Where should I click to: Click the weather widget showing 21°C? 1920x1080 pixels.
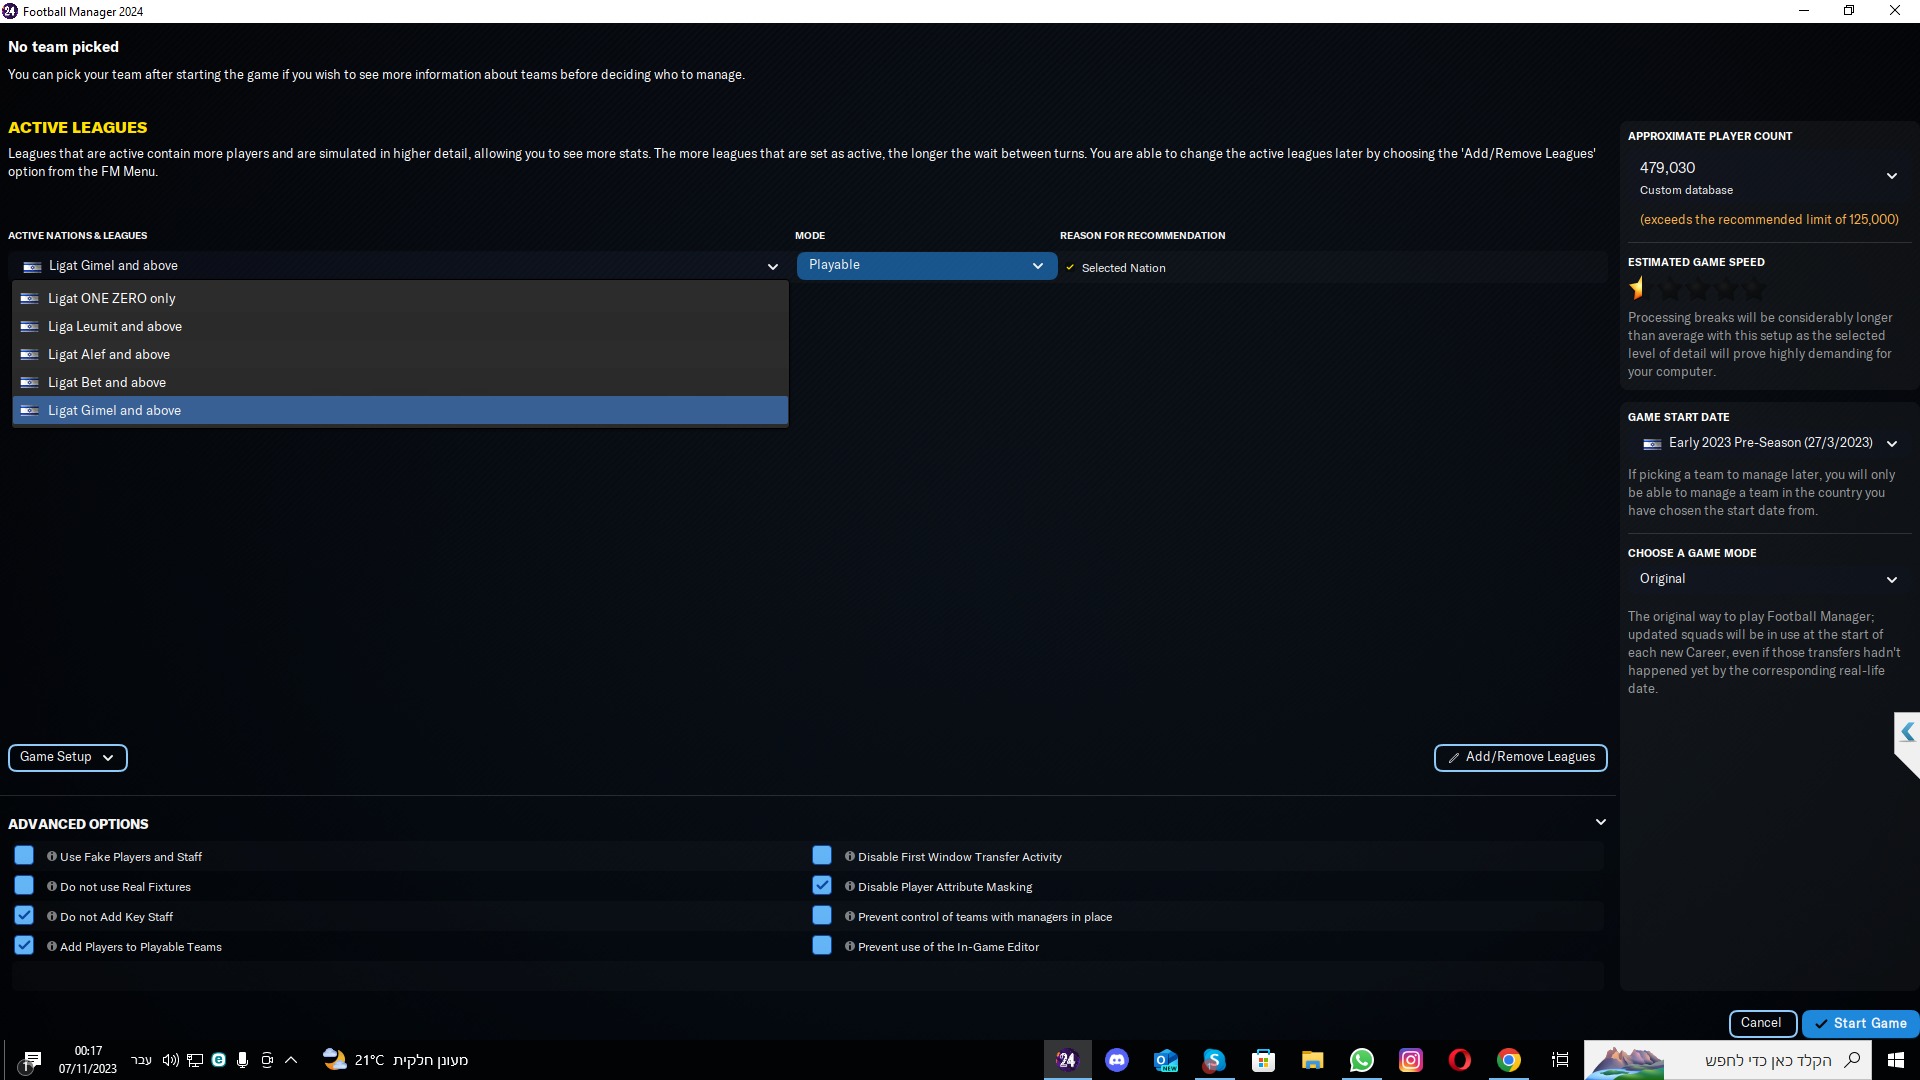point(395,1060)
